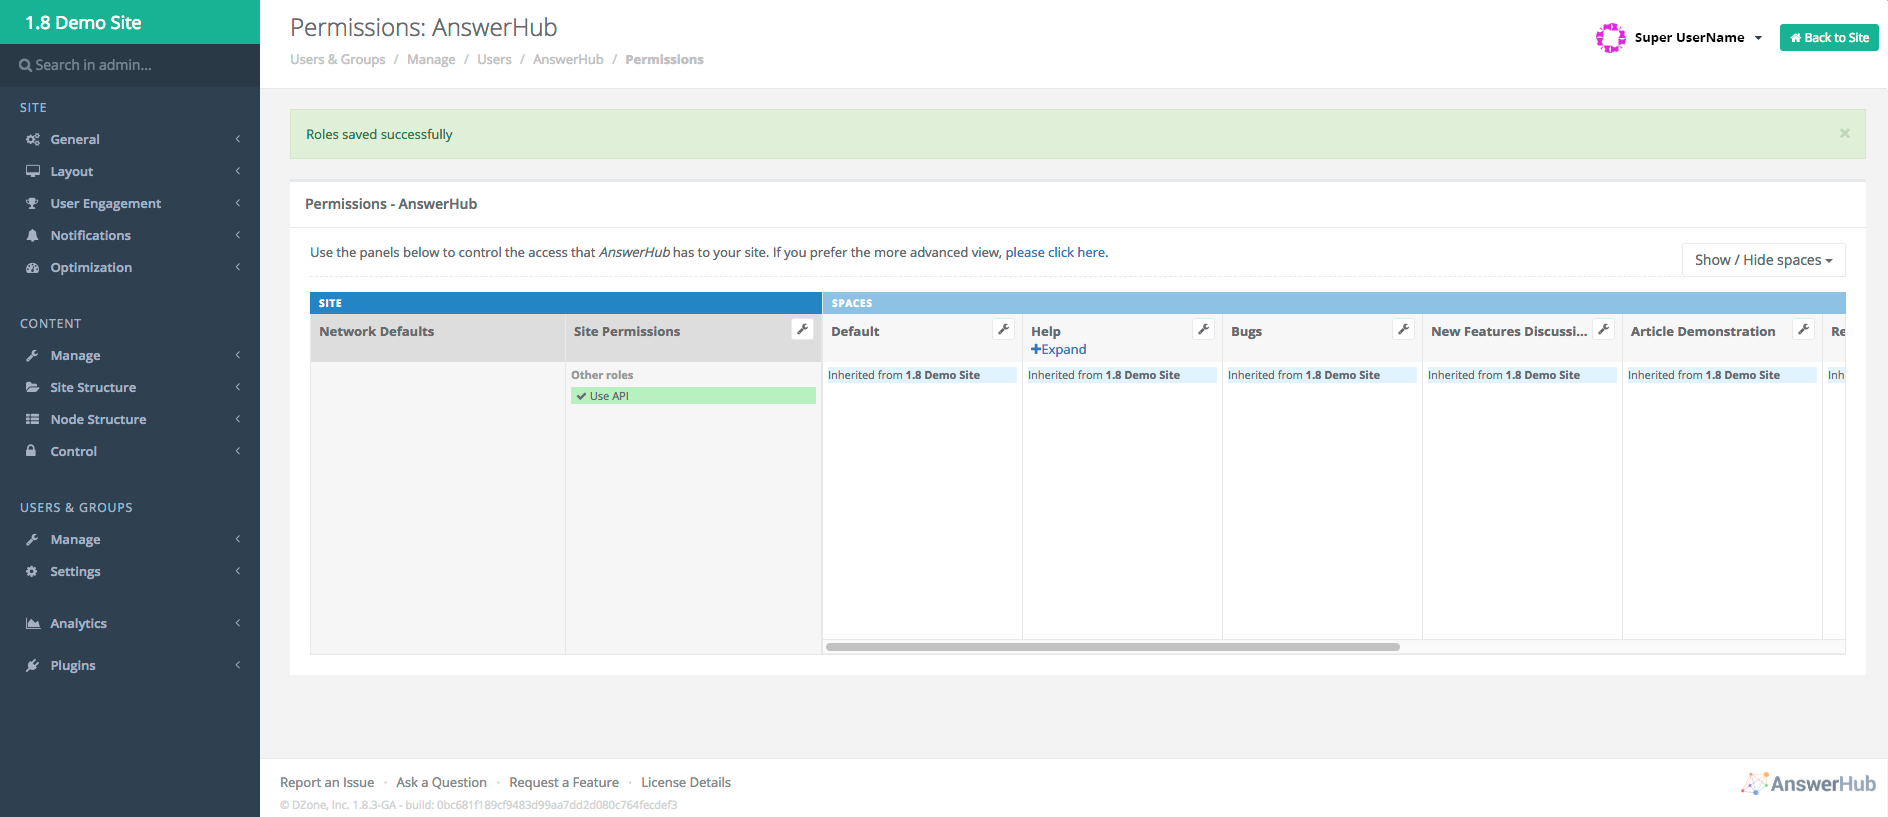This screenshot has width=1888, height=817.
Task: Click the Analytics chart icon
Action: (x=33, y=624)
